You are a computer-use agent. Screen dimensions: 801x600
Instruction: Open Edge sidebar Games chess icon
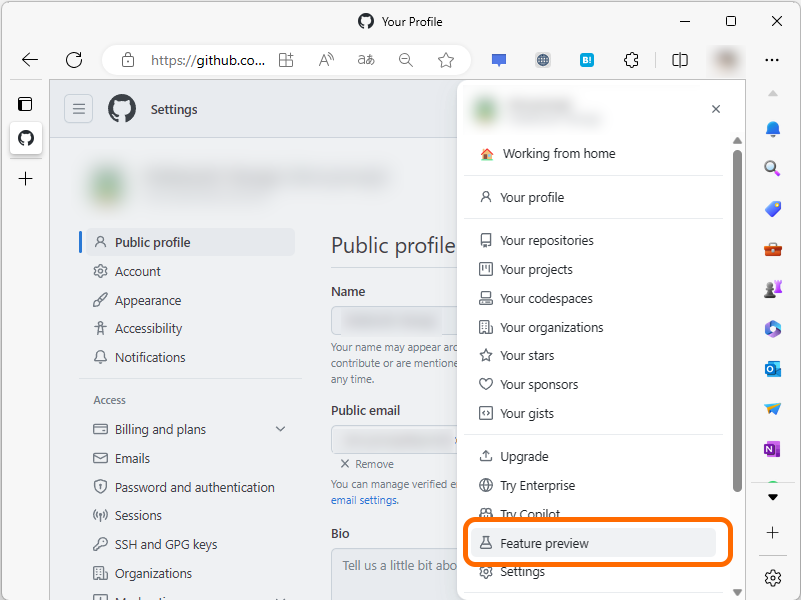coord(773,289)
